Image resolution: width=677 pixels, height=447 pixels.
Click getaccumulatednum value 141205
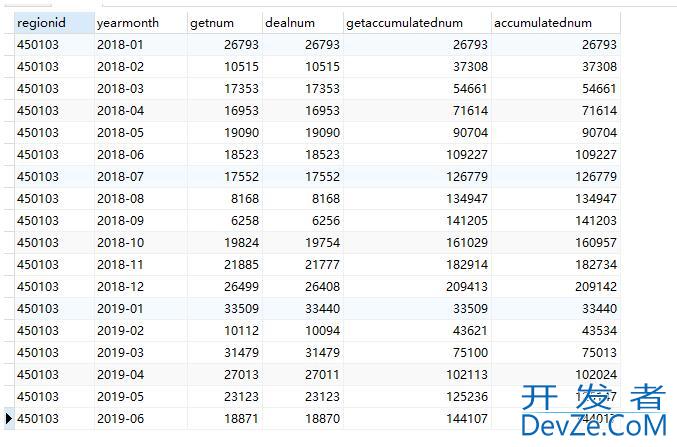[x=417, y=221]
